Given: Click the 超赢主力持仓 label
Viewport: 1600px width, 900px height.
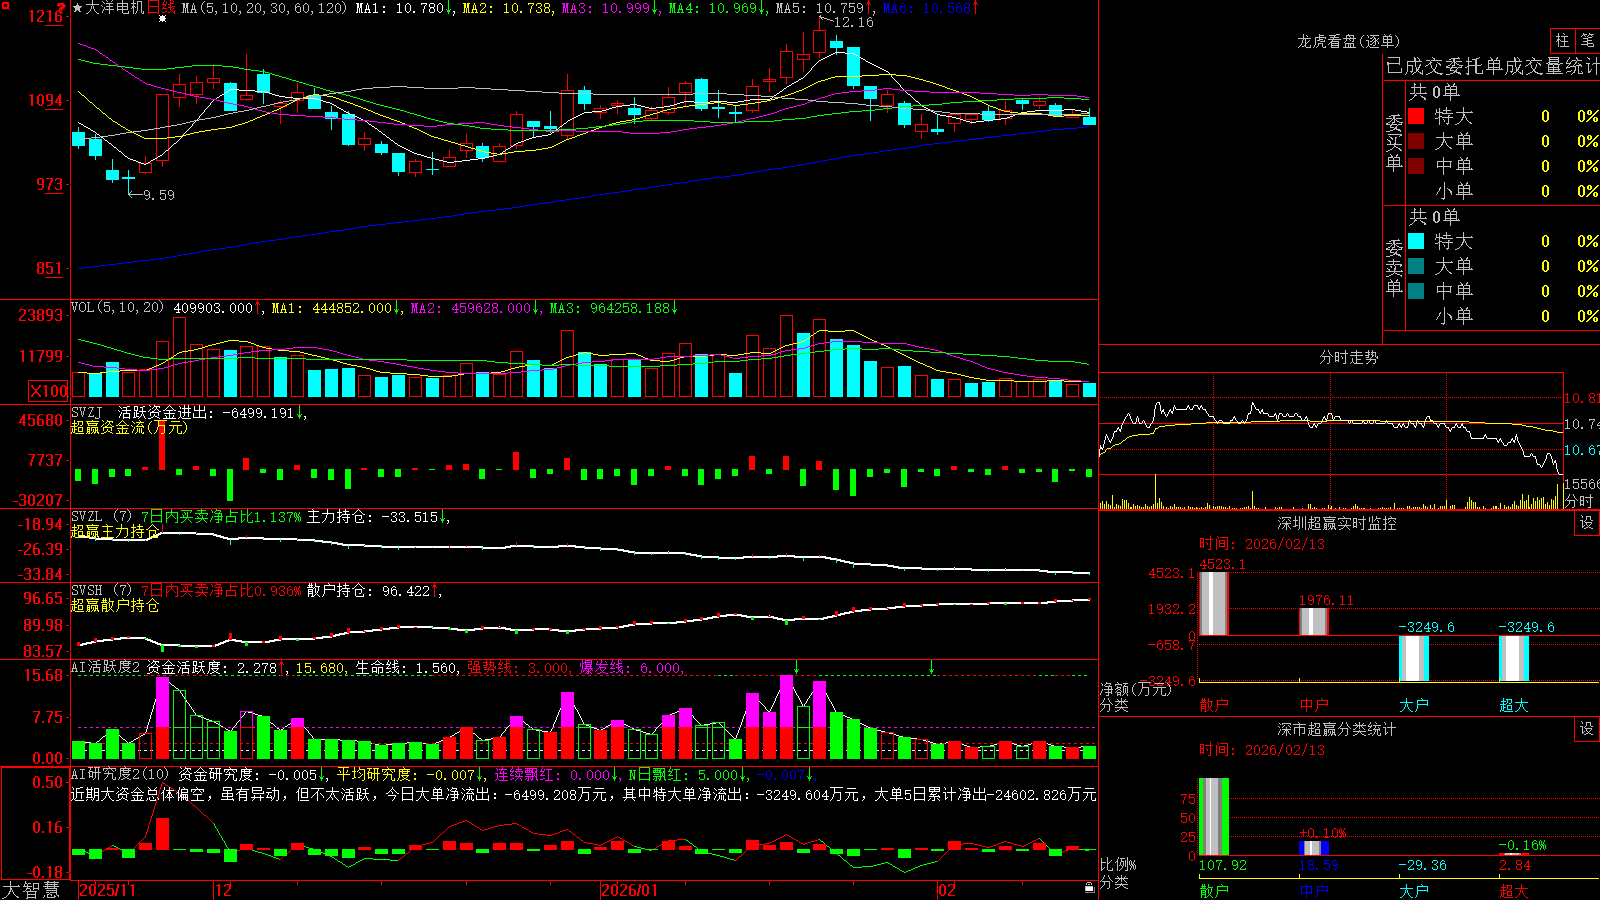Looking at the screenshot, I should 115,531.
